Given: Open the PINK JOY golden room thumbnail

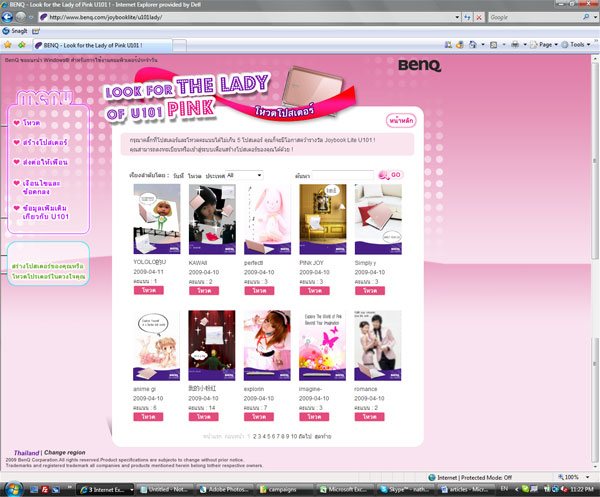Looking at the screenshot, I should coord(323,219).
